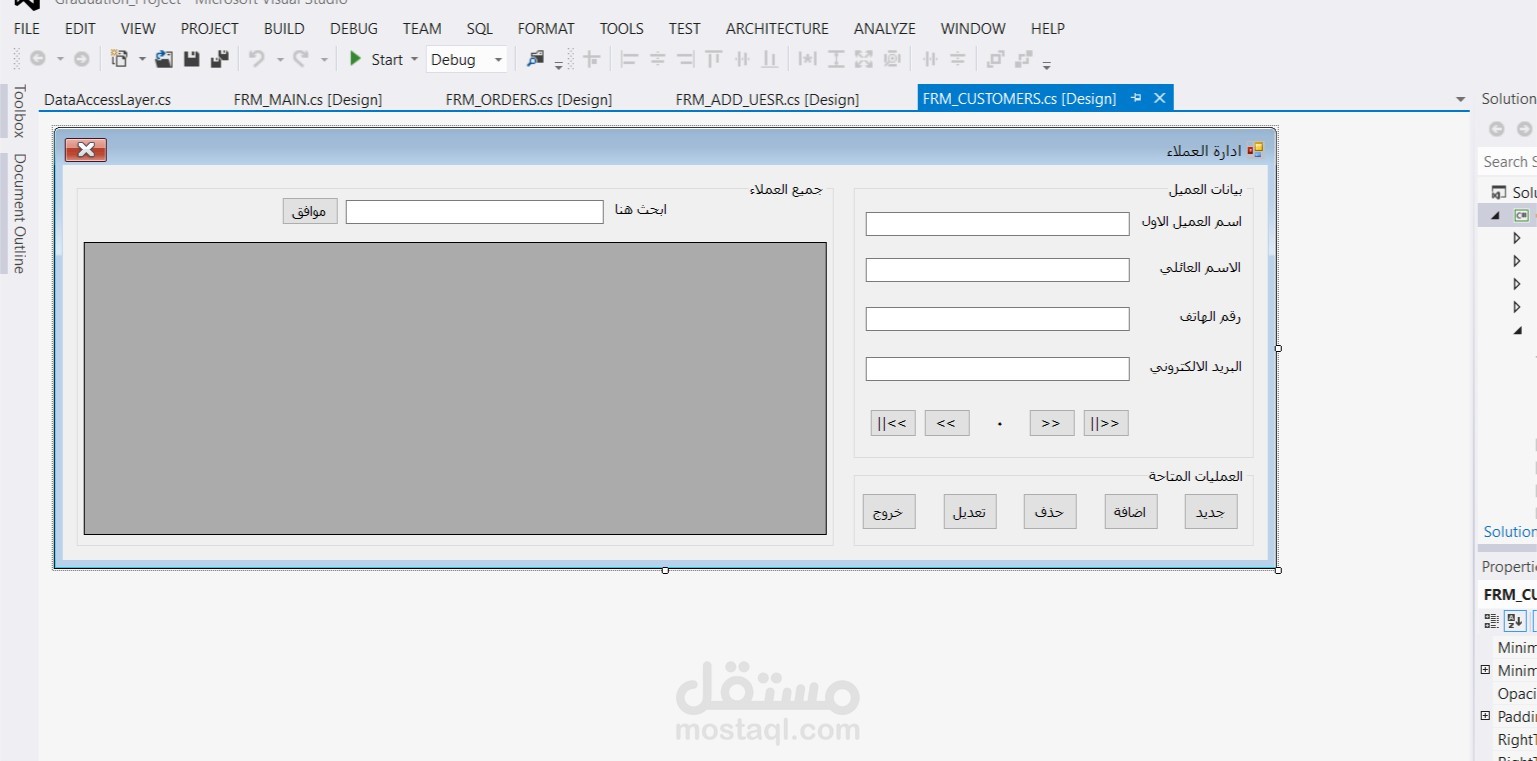
Task: Click the Send to Back icon
Action: [x=1023, y=59]
